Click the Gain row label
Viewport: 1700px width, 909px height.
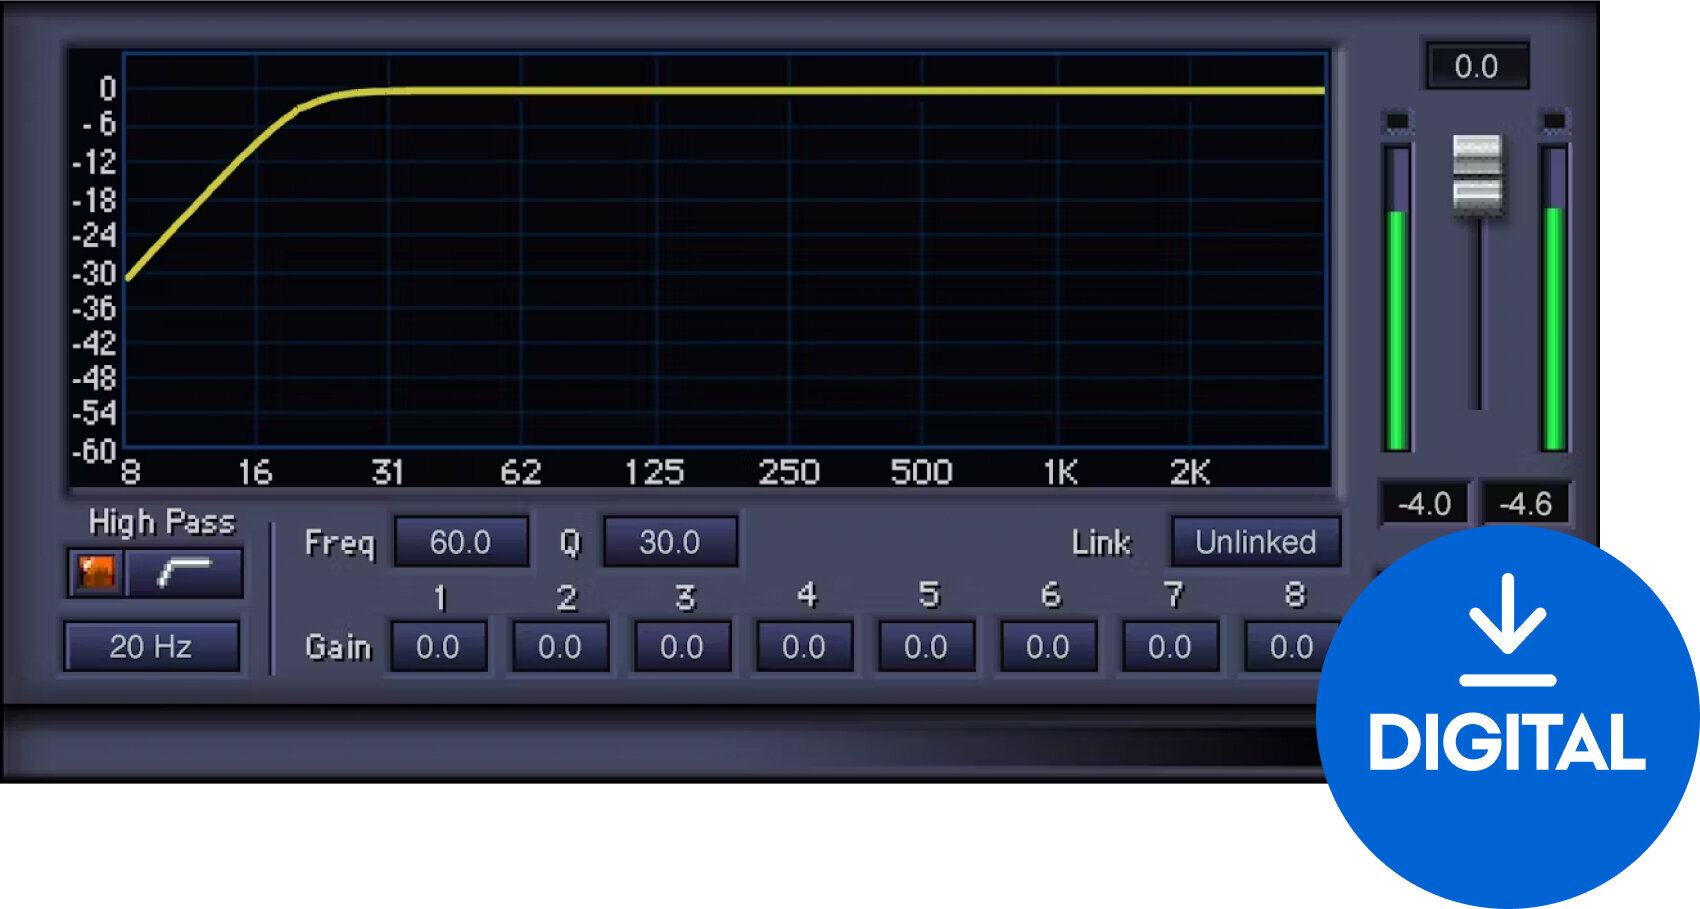coord(338,647)
